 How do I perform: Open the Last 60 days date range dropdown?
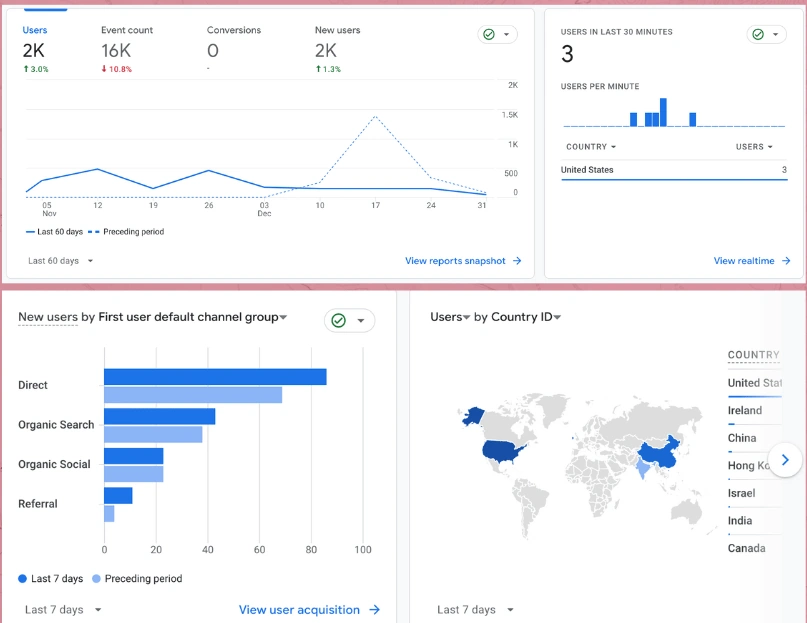click(61, 261)
